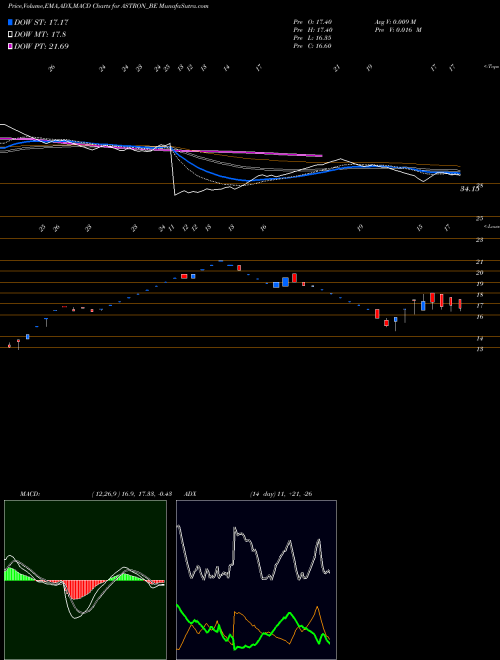Click the magenta DOW PT trend line
The image size is (500, 660).
pos(253,151)
